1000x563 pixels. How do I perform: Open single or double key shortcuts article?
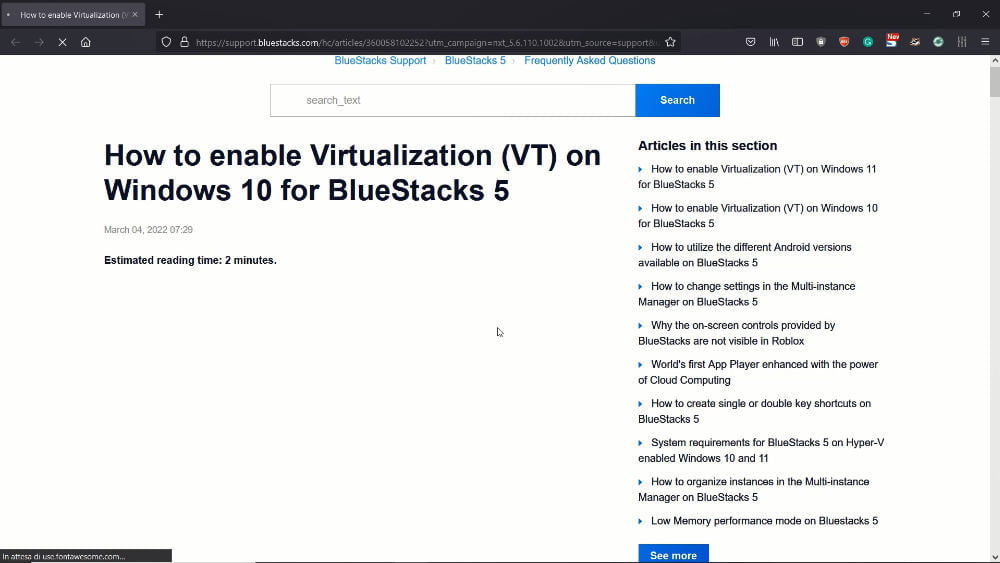click(754, 411)
